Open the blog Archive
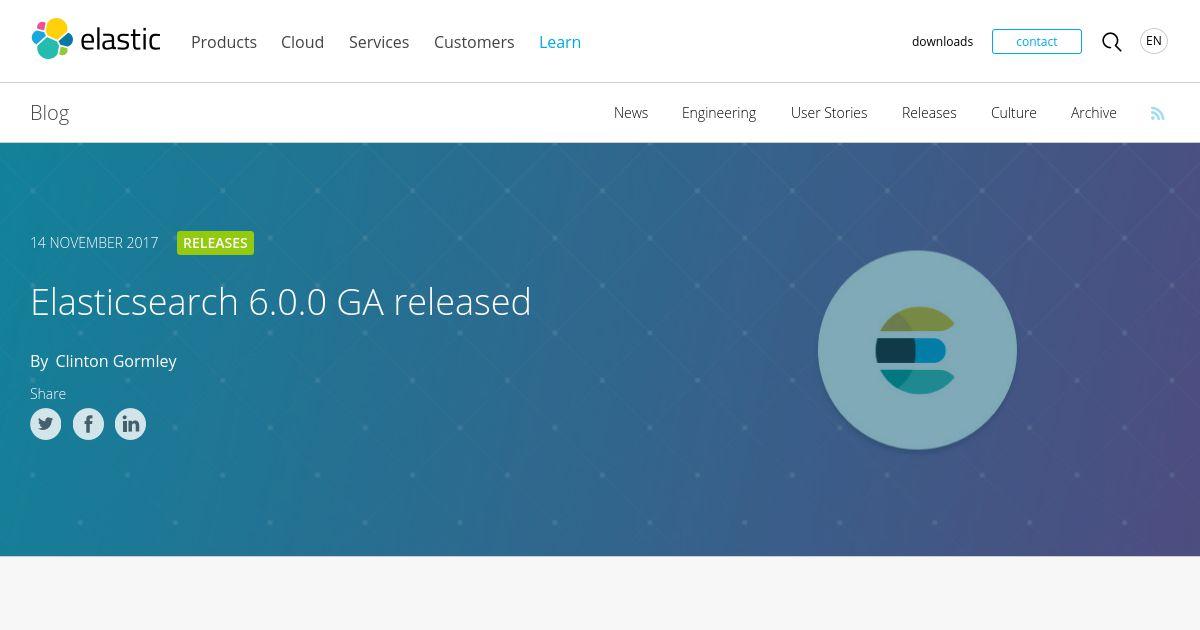 1094,113
